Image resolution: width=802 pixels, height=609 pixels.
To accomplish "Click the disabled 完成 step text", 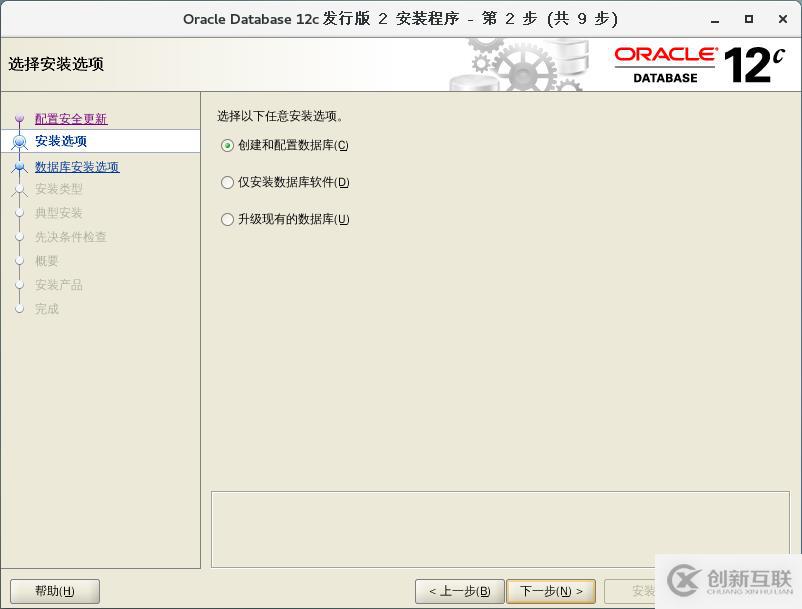I will [47, 309].
